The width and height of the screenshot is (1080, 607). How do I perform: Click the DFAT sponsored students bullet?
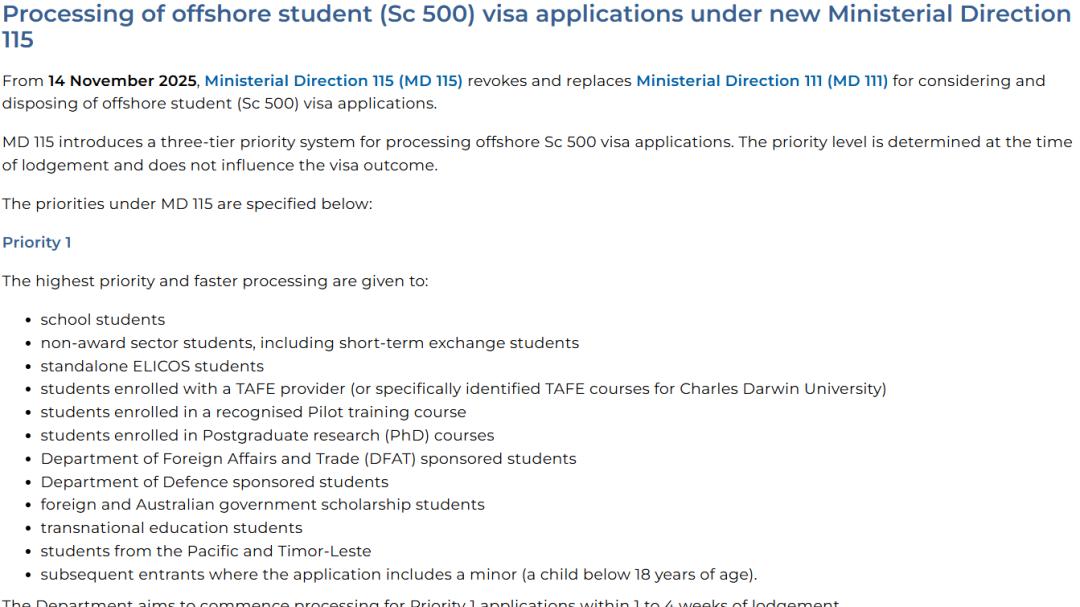coord(308,458)
